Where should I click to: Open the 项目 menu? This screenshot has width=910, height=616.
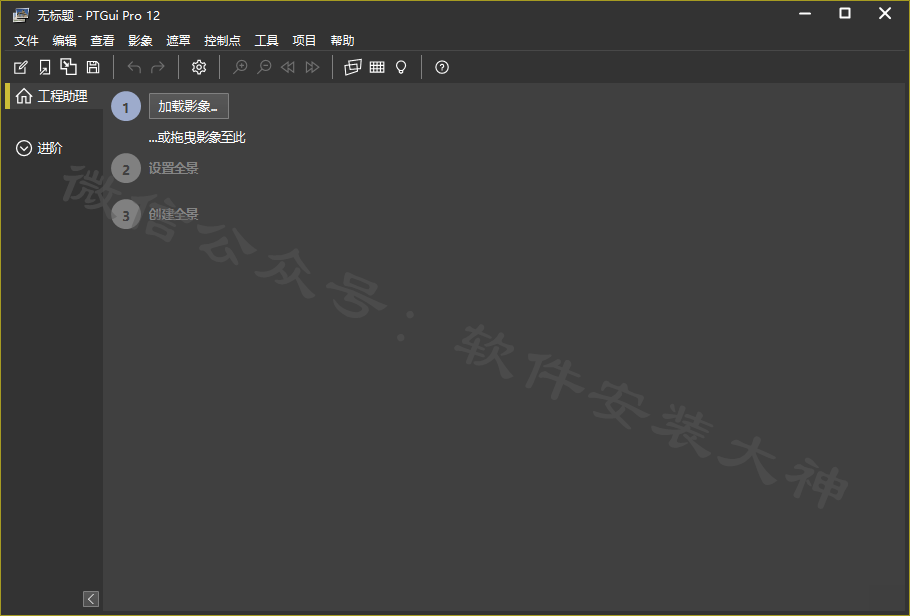pos(304,41)
